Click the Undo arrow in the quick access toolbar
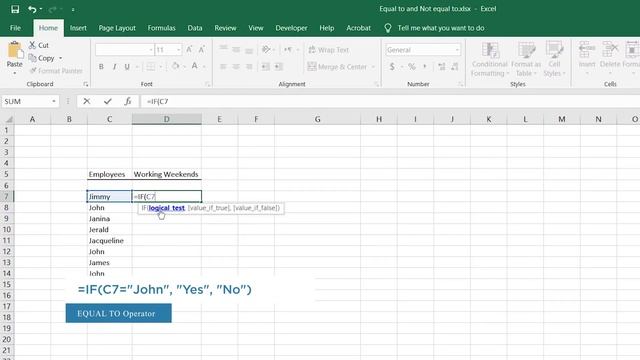Image resolution: width=640 pixels, height=360 pixels. [x=32, y=9]
